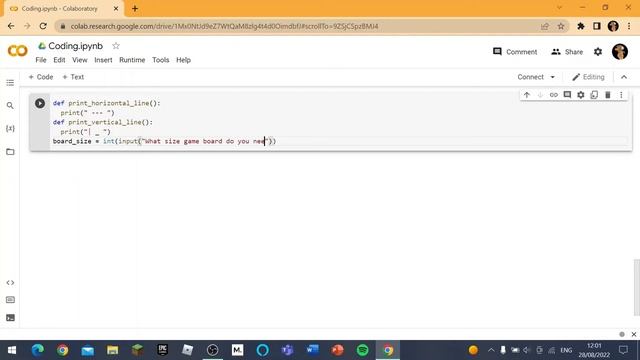
Task: Run the code cell
Action: 40,103
